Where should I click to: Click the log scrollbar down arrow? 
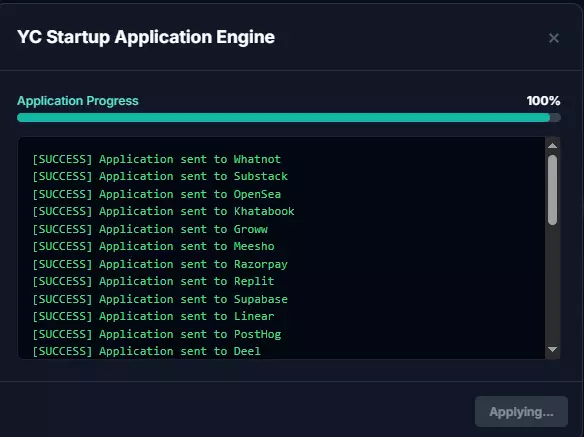point(552,349)
